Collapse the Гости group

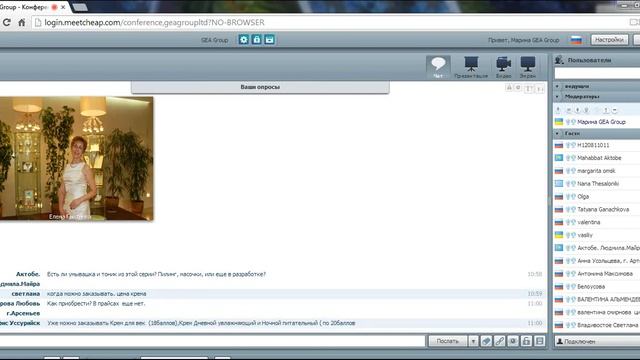pos(557,133)
